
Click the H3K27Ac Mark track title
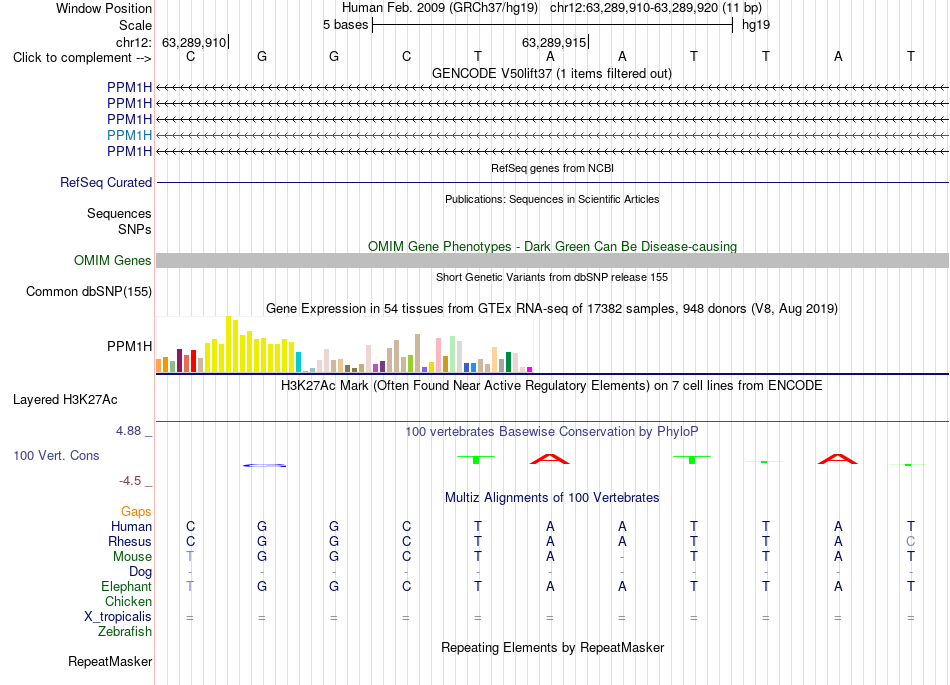click(552, 386)
